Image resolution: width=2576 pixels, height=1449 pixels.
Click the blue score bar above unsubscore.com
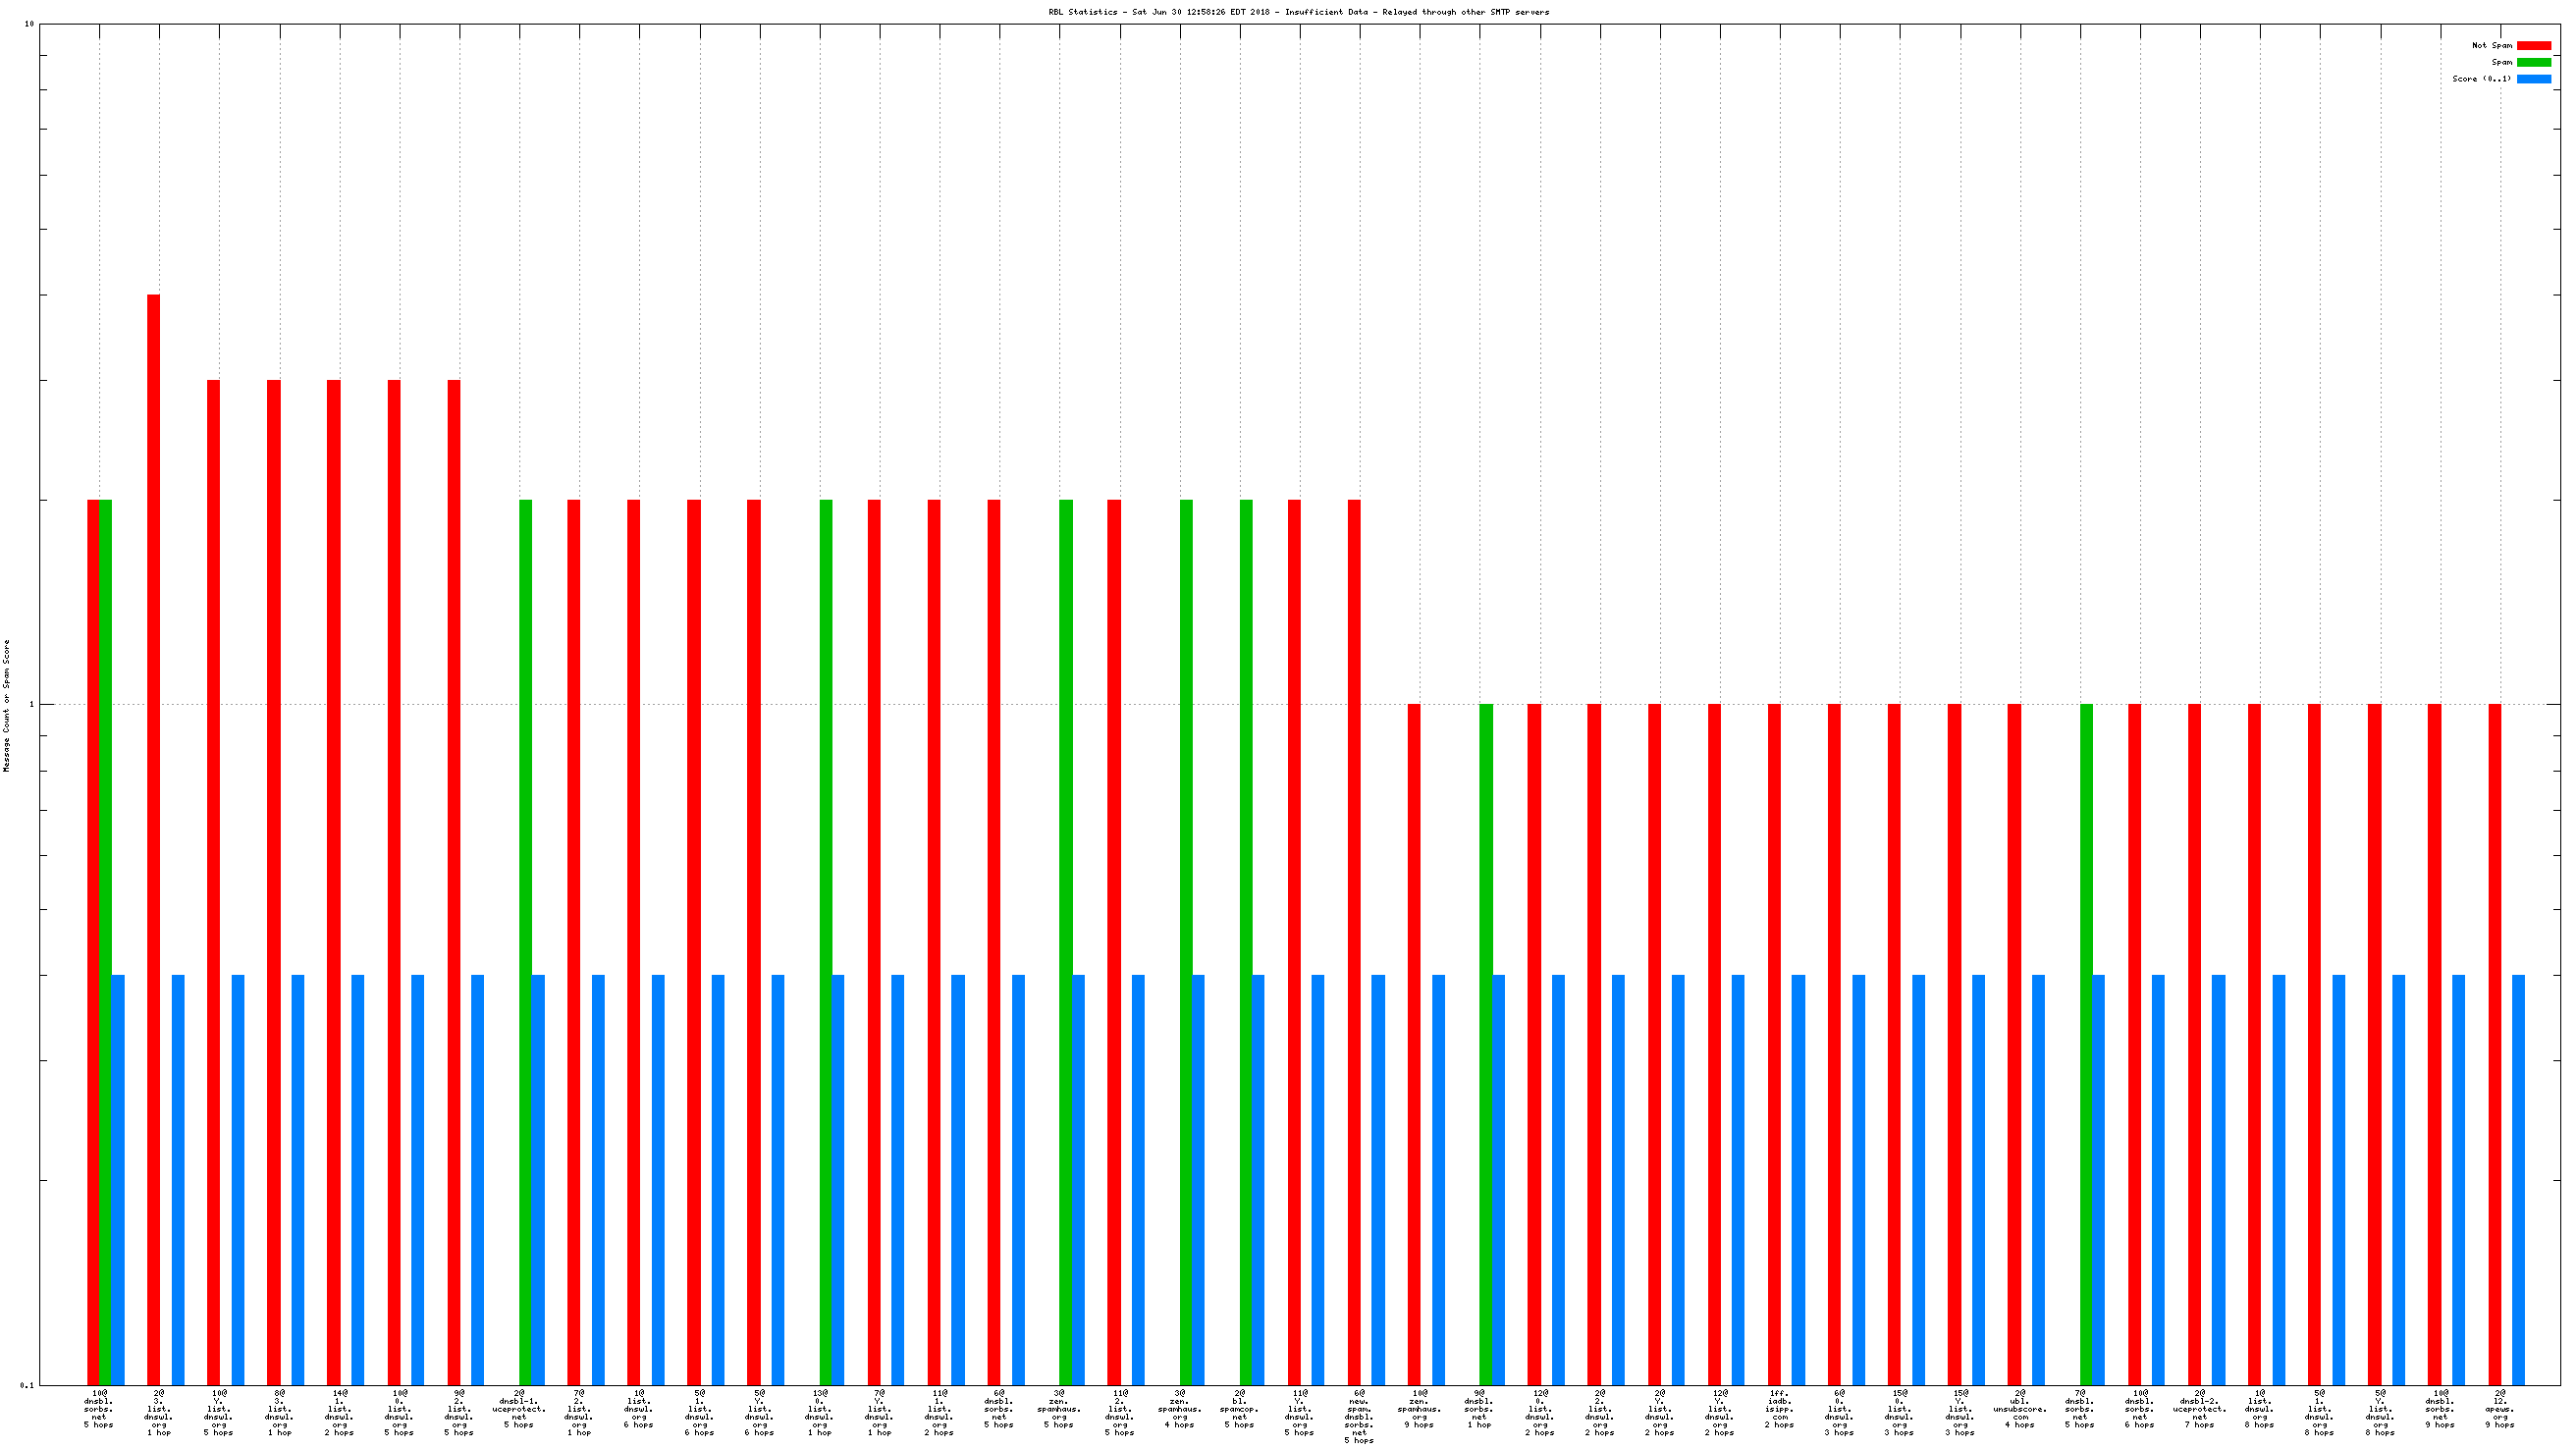pos(2038,1179)
